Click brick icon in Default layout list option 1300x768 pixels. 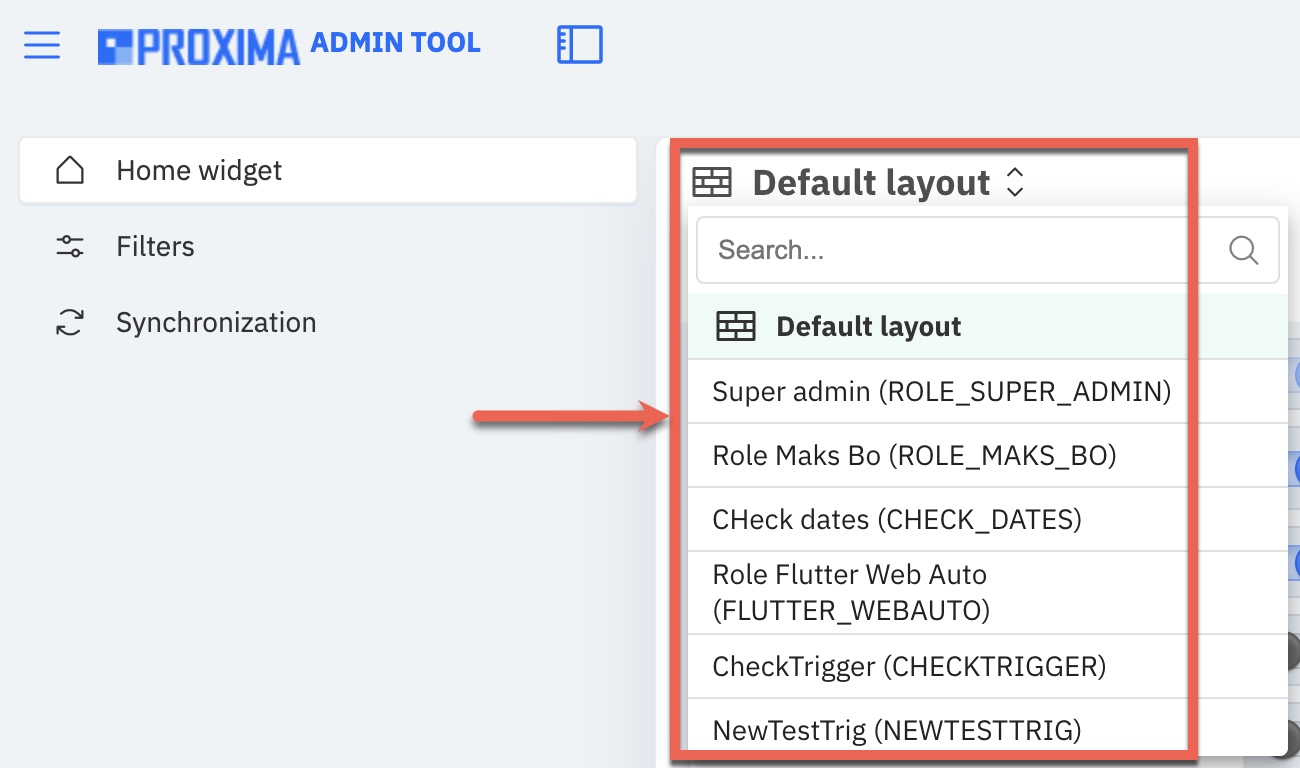tap(736, 327)
